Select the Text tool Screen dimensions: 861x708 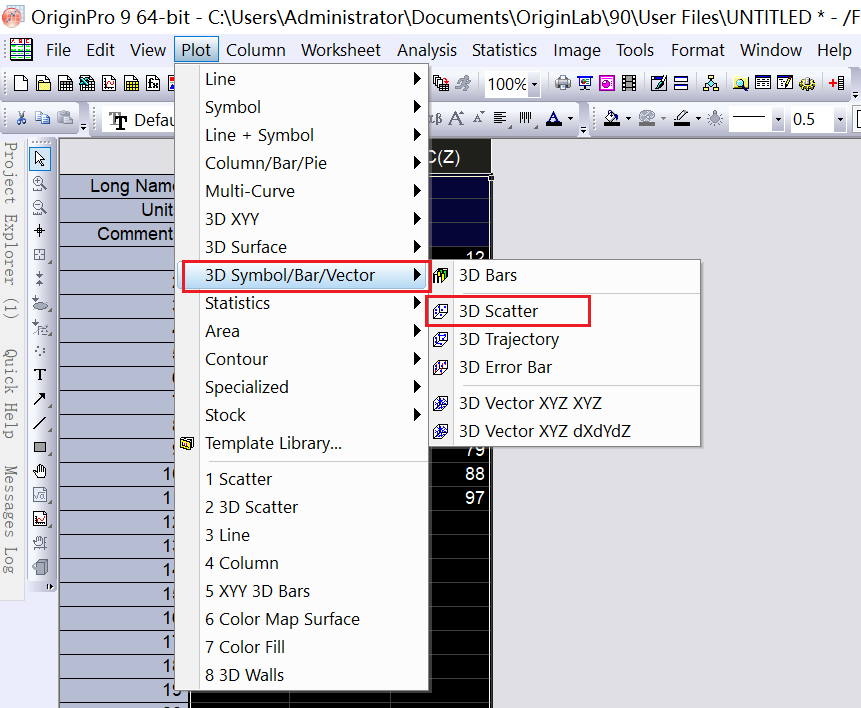[x=40, y=375]
